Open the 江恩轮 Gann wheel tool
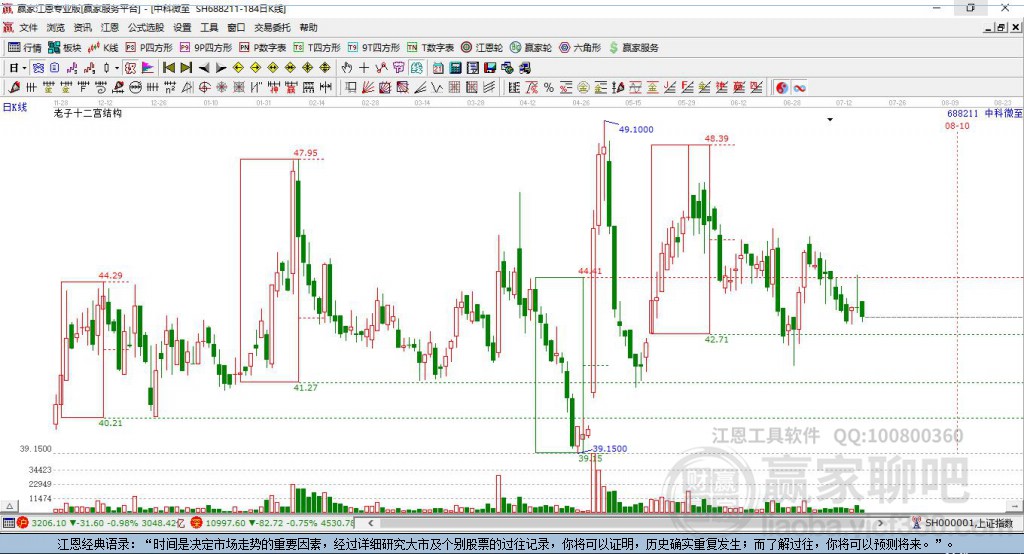This screenshot has width=1024, height=554. [482, 48]
